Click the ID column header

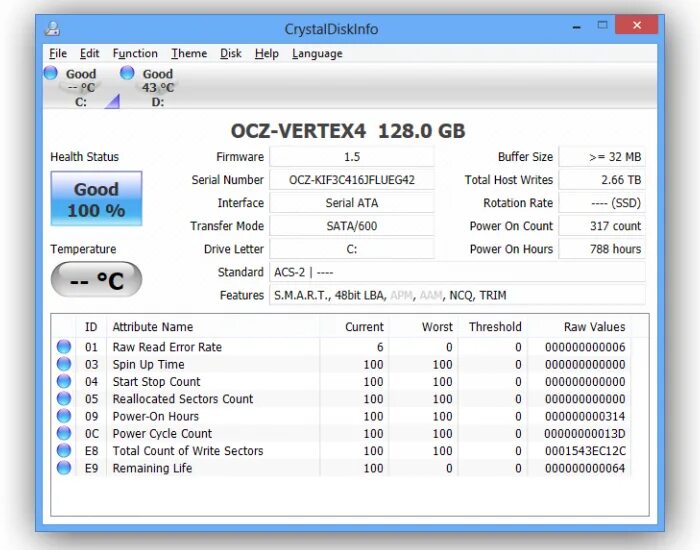91,327
